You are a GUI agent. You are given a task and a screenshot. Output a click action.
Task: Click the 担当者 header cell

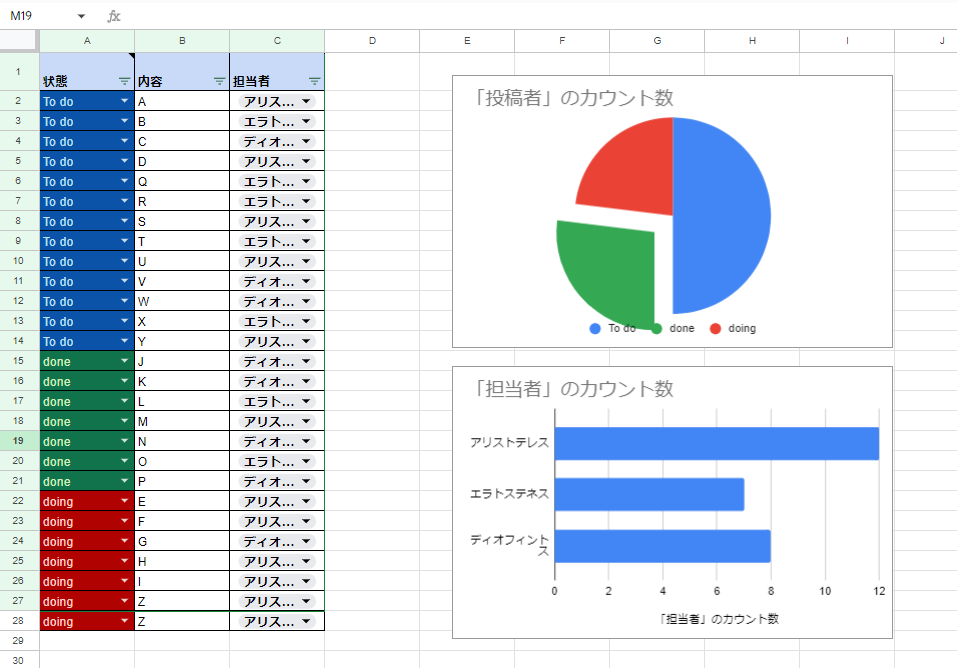(x=277, y=72)
